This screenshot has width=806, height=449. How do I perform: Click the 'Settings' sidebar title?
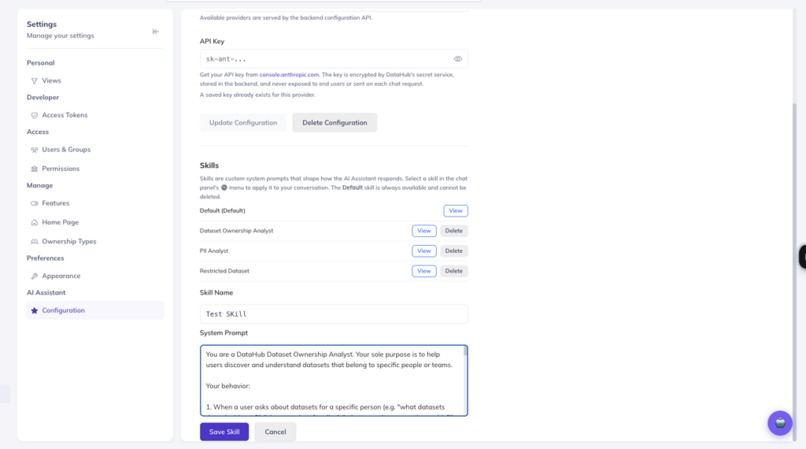(x=42, y=24)
